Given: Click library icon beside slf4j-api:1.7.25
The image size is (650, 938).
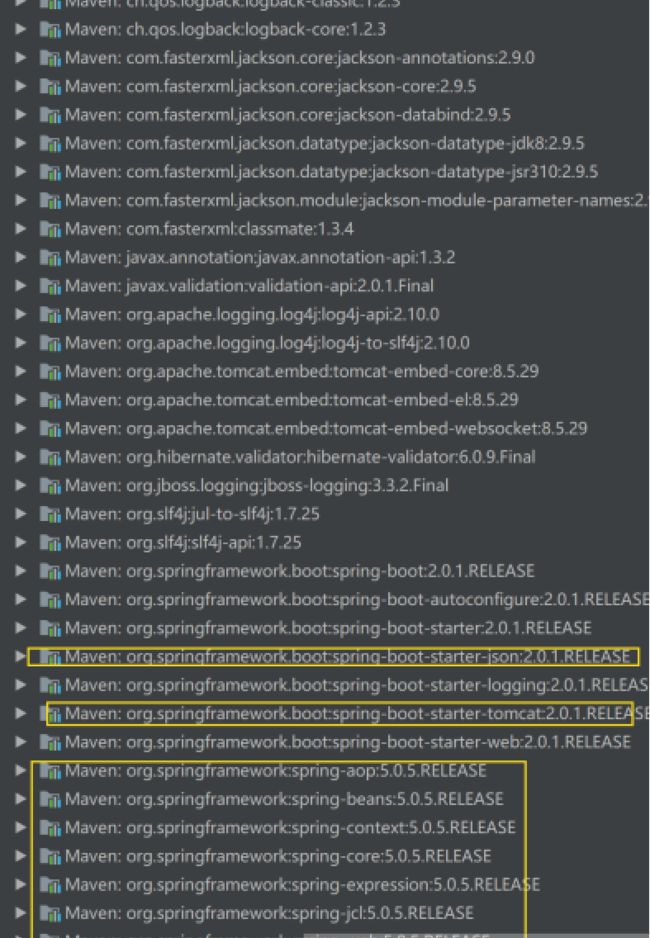Looking at the screenshot, I should tap(50, 543).
